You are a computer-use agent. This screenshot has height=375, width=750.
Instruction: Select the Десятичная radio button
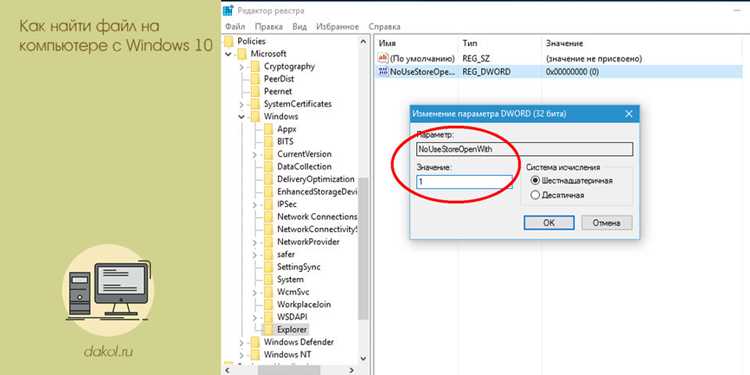tap(535, 195)
